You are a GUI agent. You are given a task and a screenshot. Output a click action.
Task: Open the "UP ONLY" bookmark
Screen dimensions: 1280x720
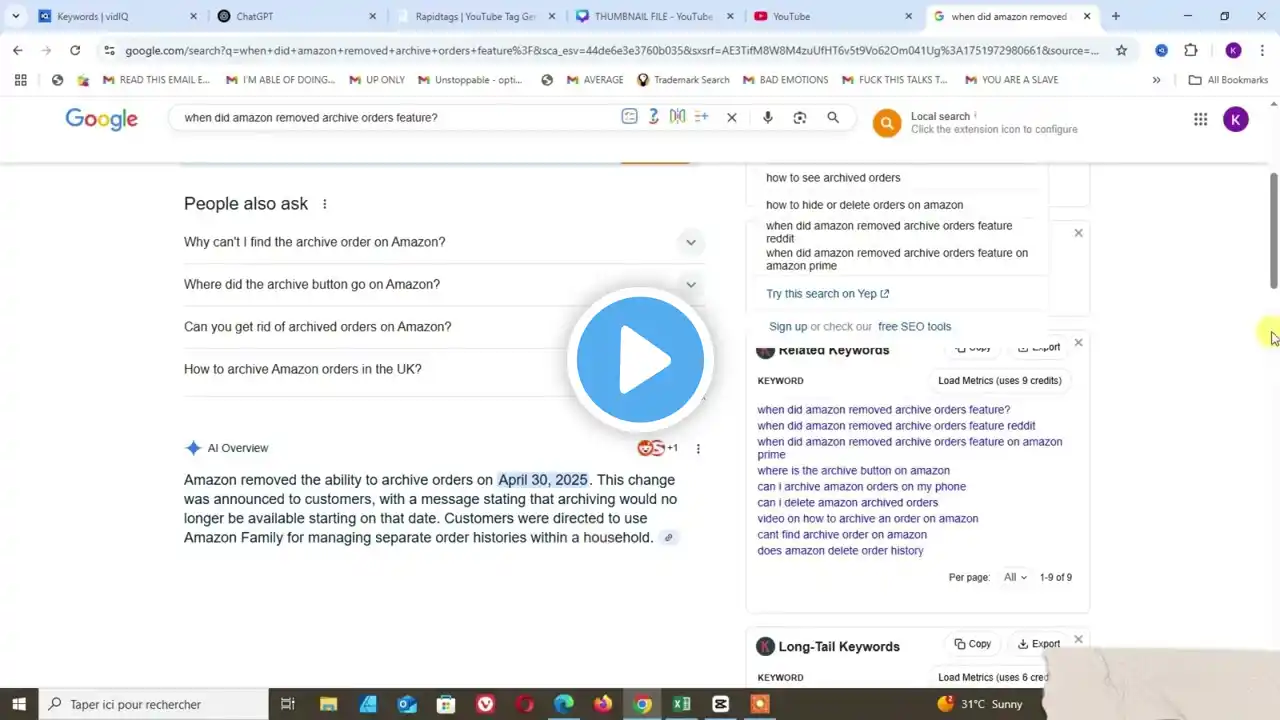377,80
